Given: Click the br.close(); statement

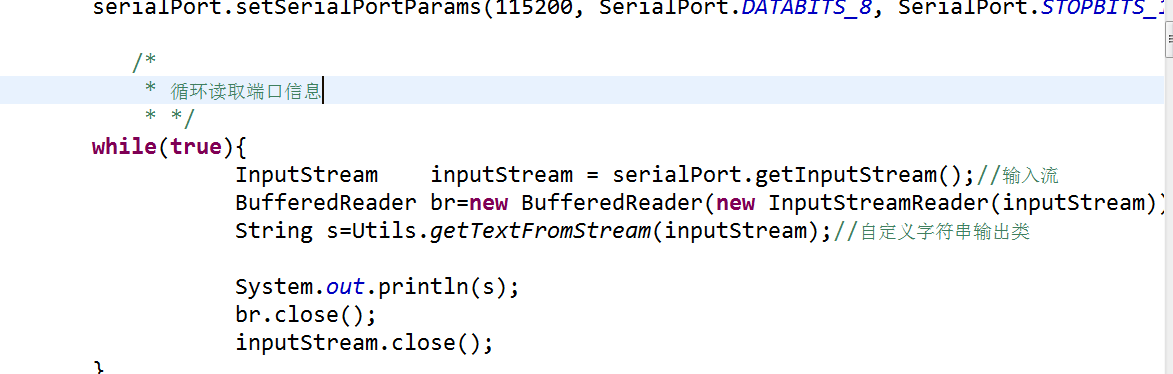Looking at the screenshot, I should click(x=306, y=315).
